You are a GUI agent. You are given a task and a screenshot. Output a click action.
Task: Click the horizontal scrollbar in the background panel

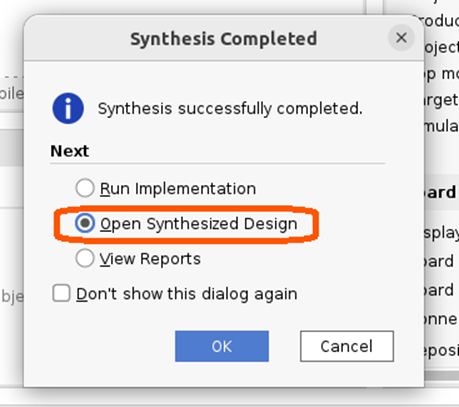(x=442, y=376)
